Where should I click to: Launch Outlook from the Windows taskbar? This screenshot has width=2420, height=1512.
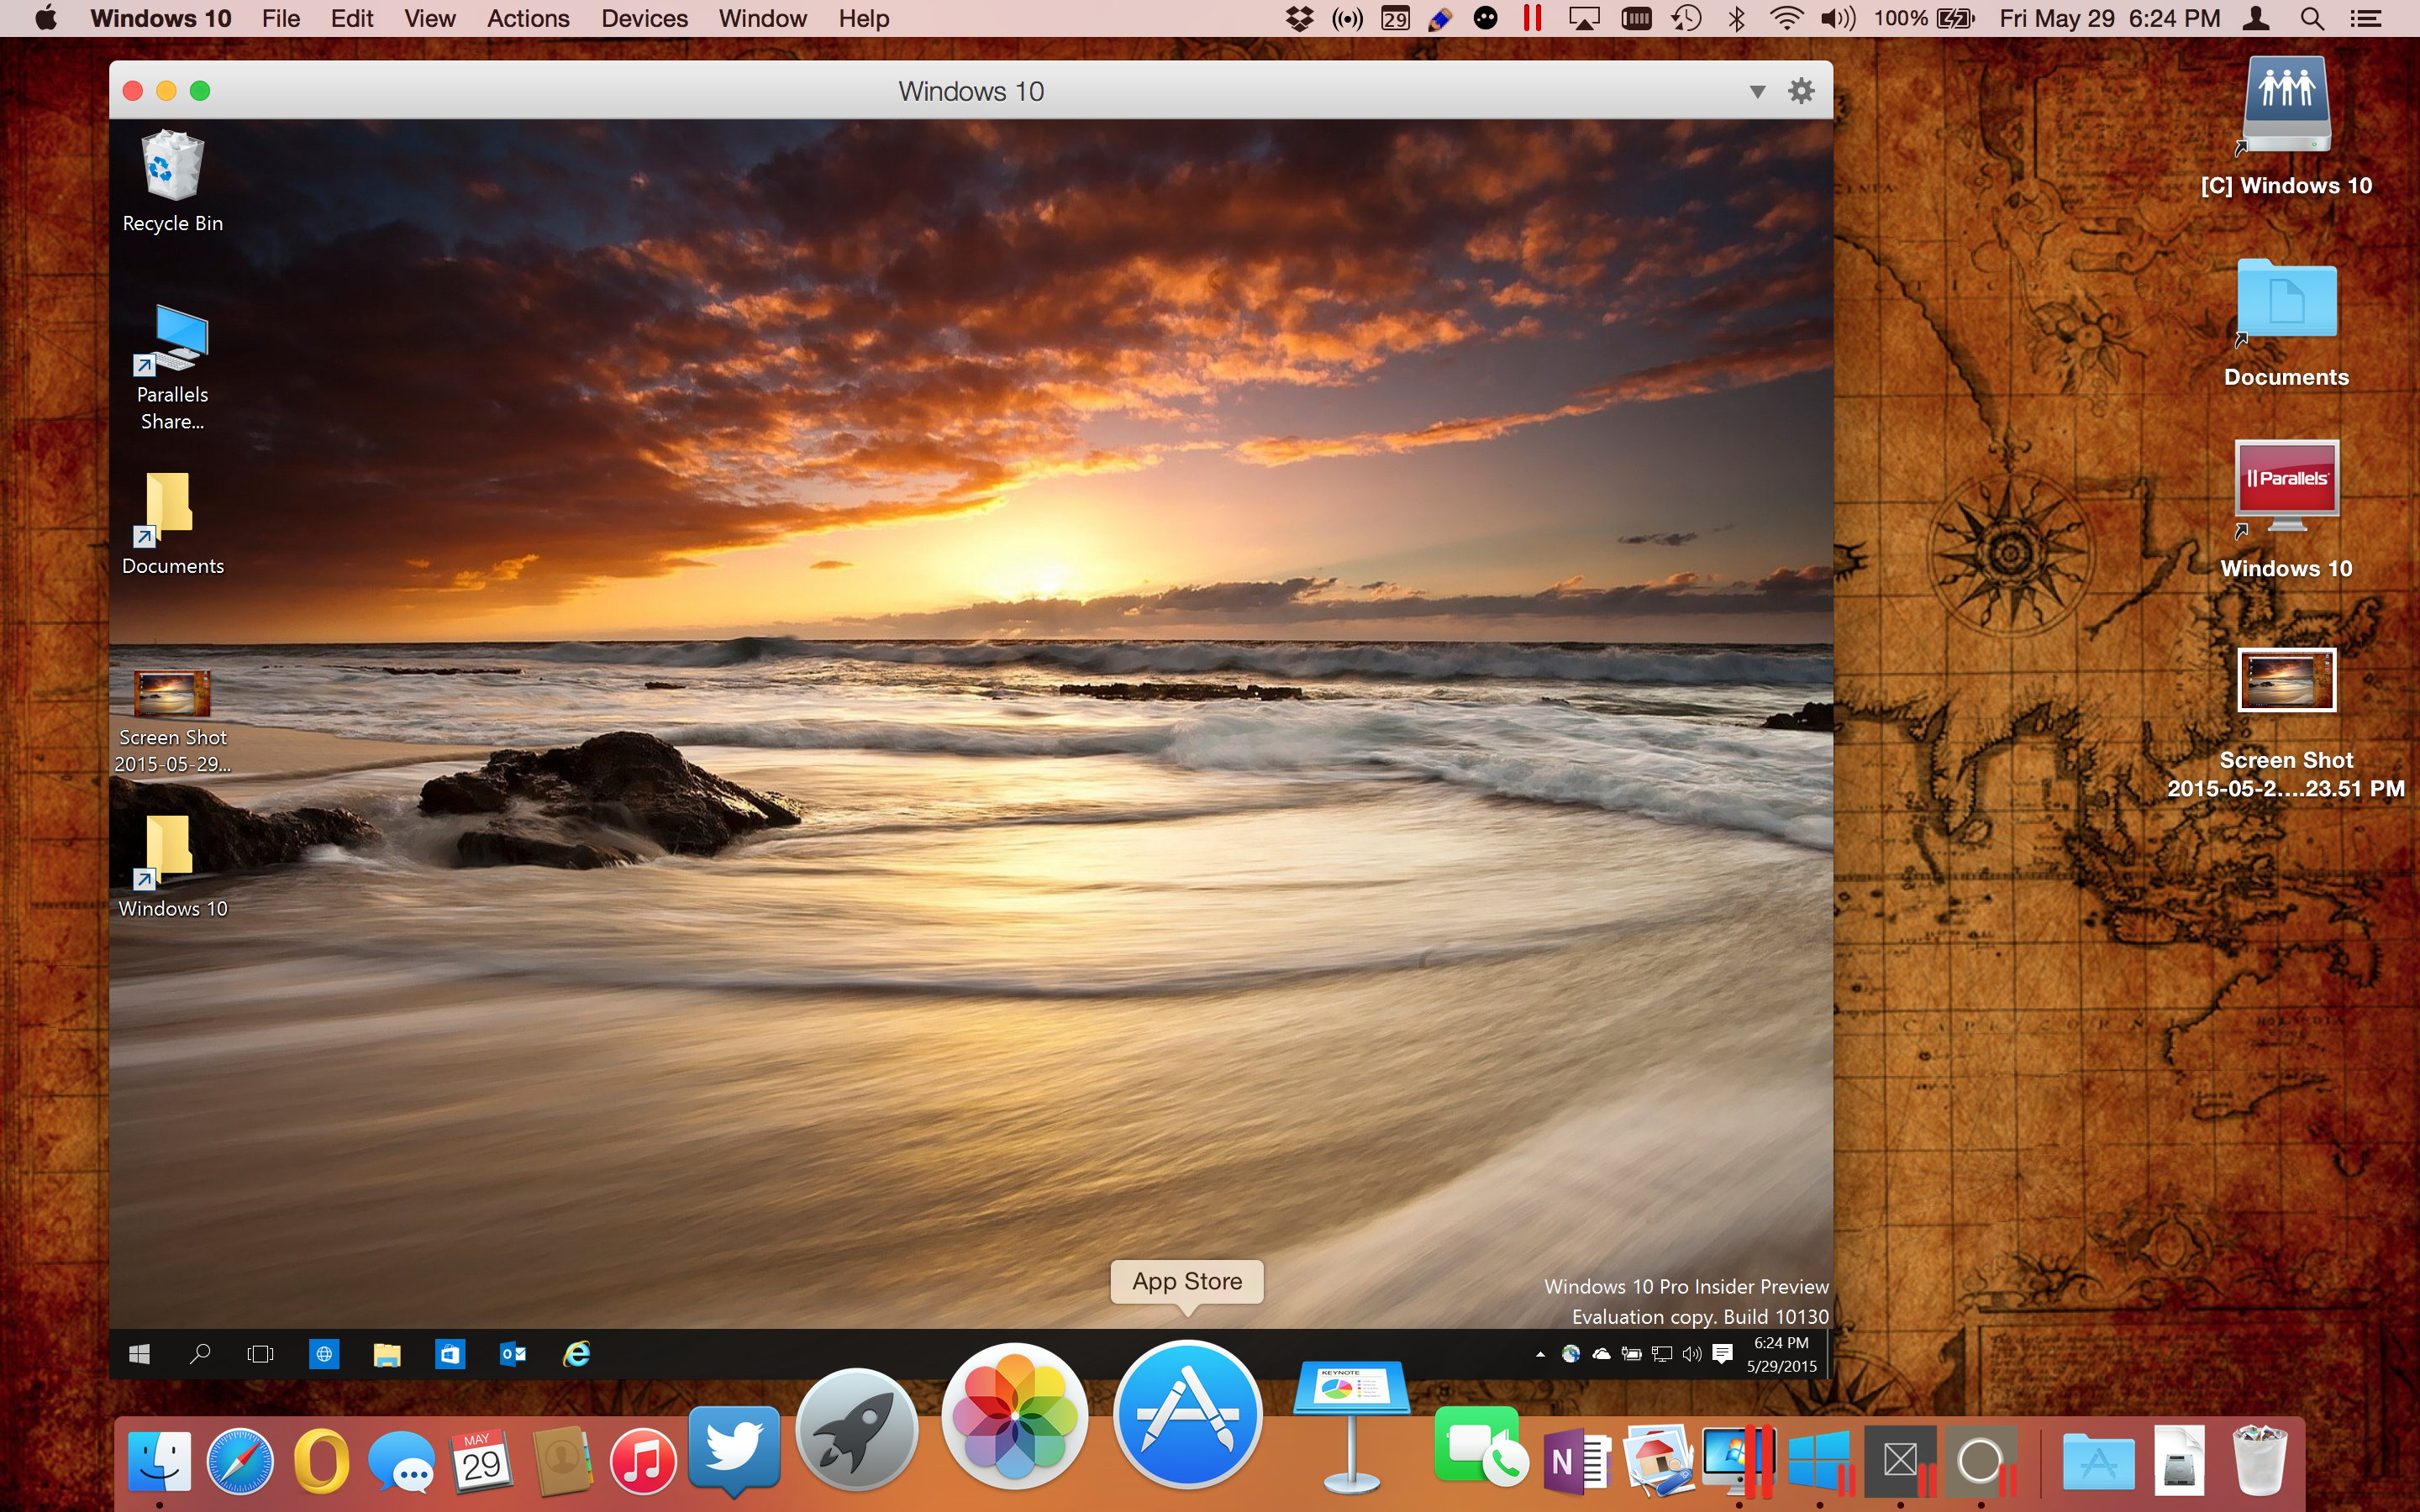pos(513,1354)
